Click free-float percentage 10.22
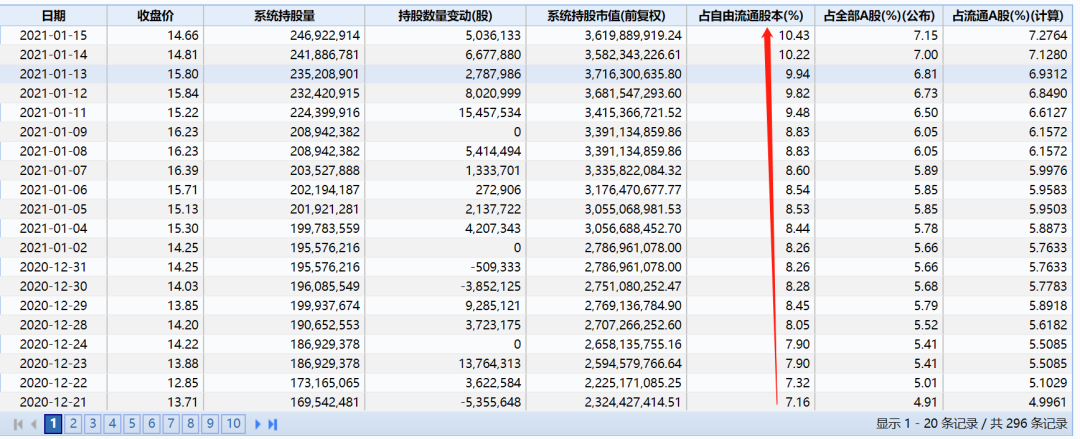This screenshot has height=439, width=1080. 794,54
